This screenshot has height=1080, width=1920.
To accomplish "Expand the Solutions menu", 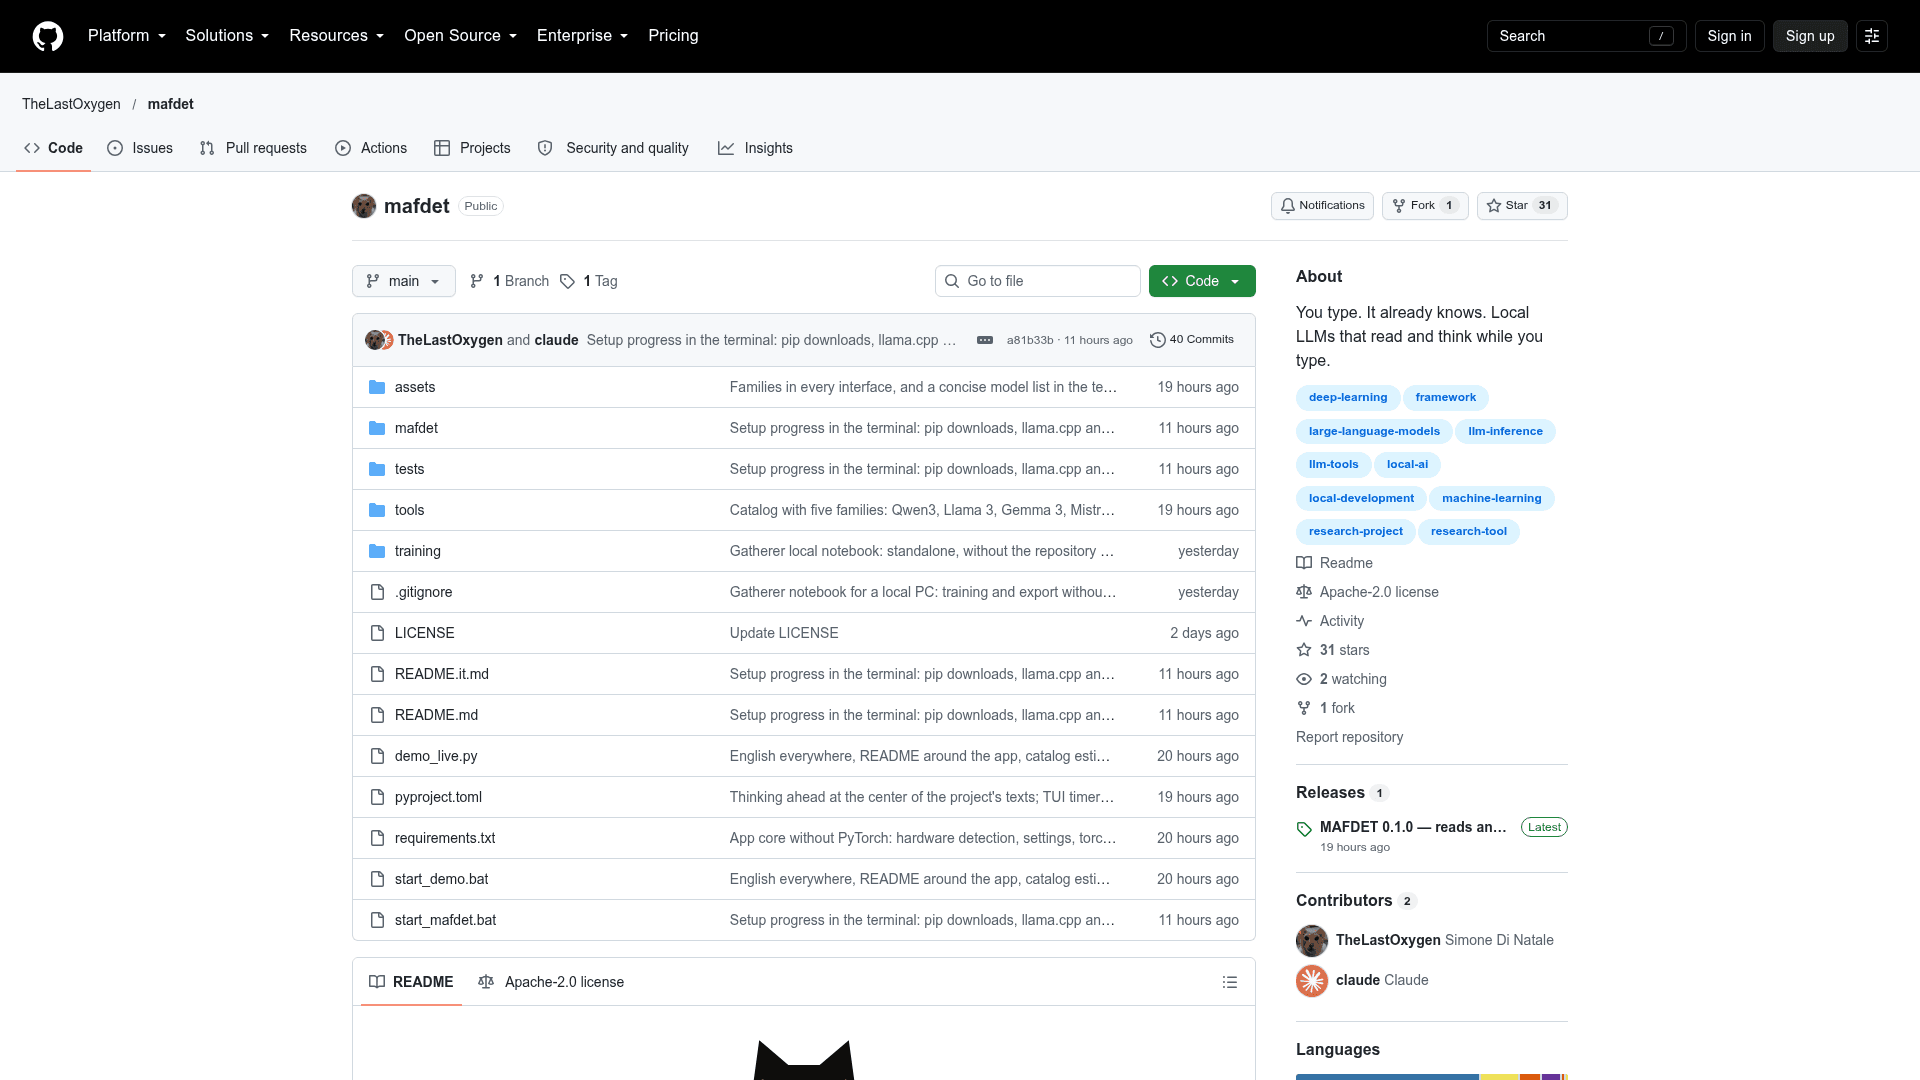I will (227, 36).
